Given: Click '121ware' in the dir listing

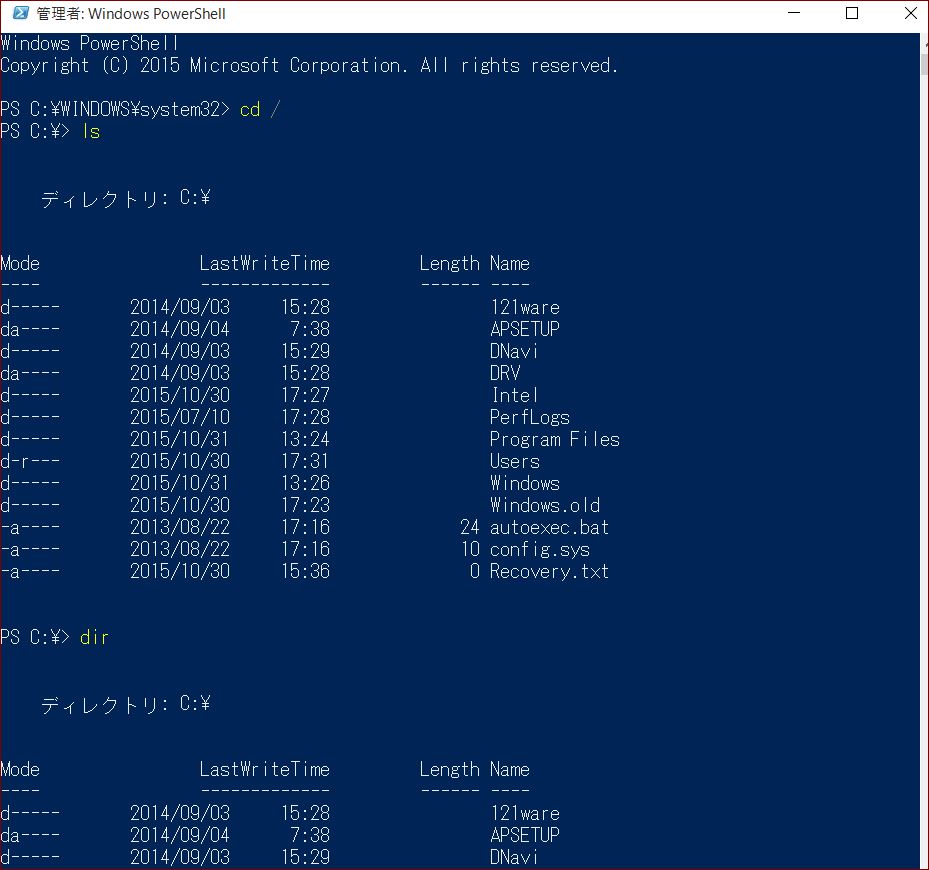Looking at the screenshot, I should 525,813.
